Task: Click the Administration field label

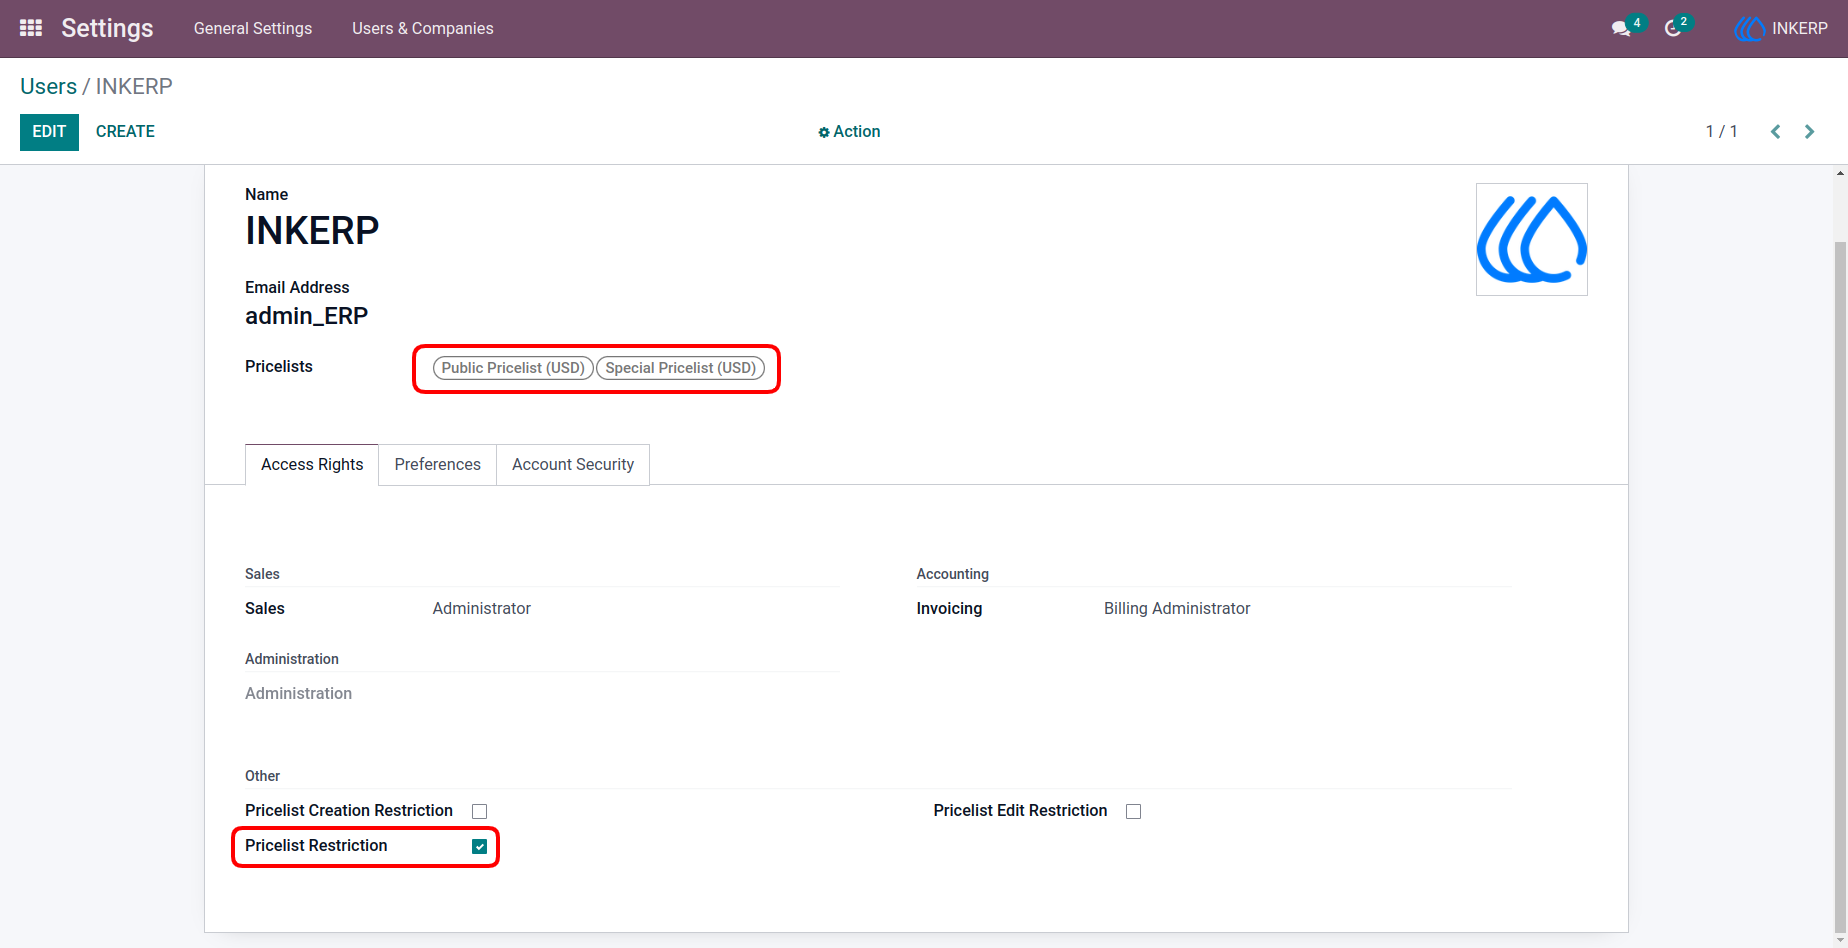Action: pos(298,693)
